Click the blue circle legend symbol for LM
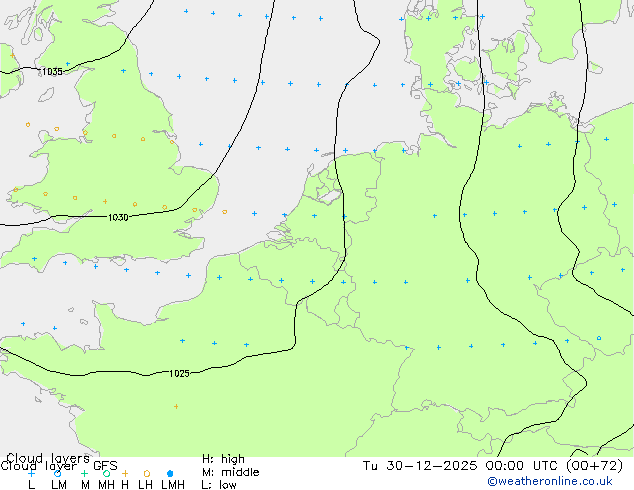Viewport: 634px width, 490px height. (x=57, y=473)
